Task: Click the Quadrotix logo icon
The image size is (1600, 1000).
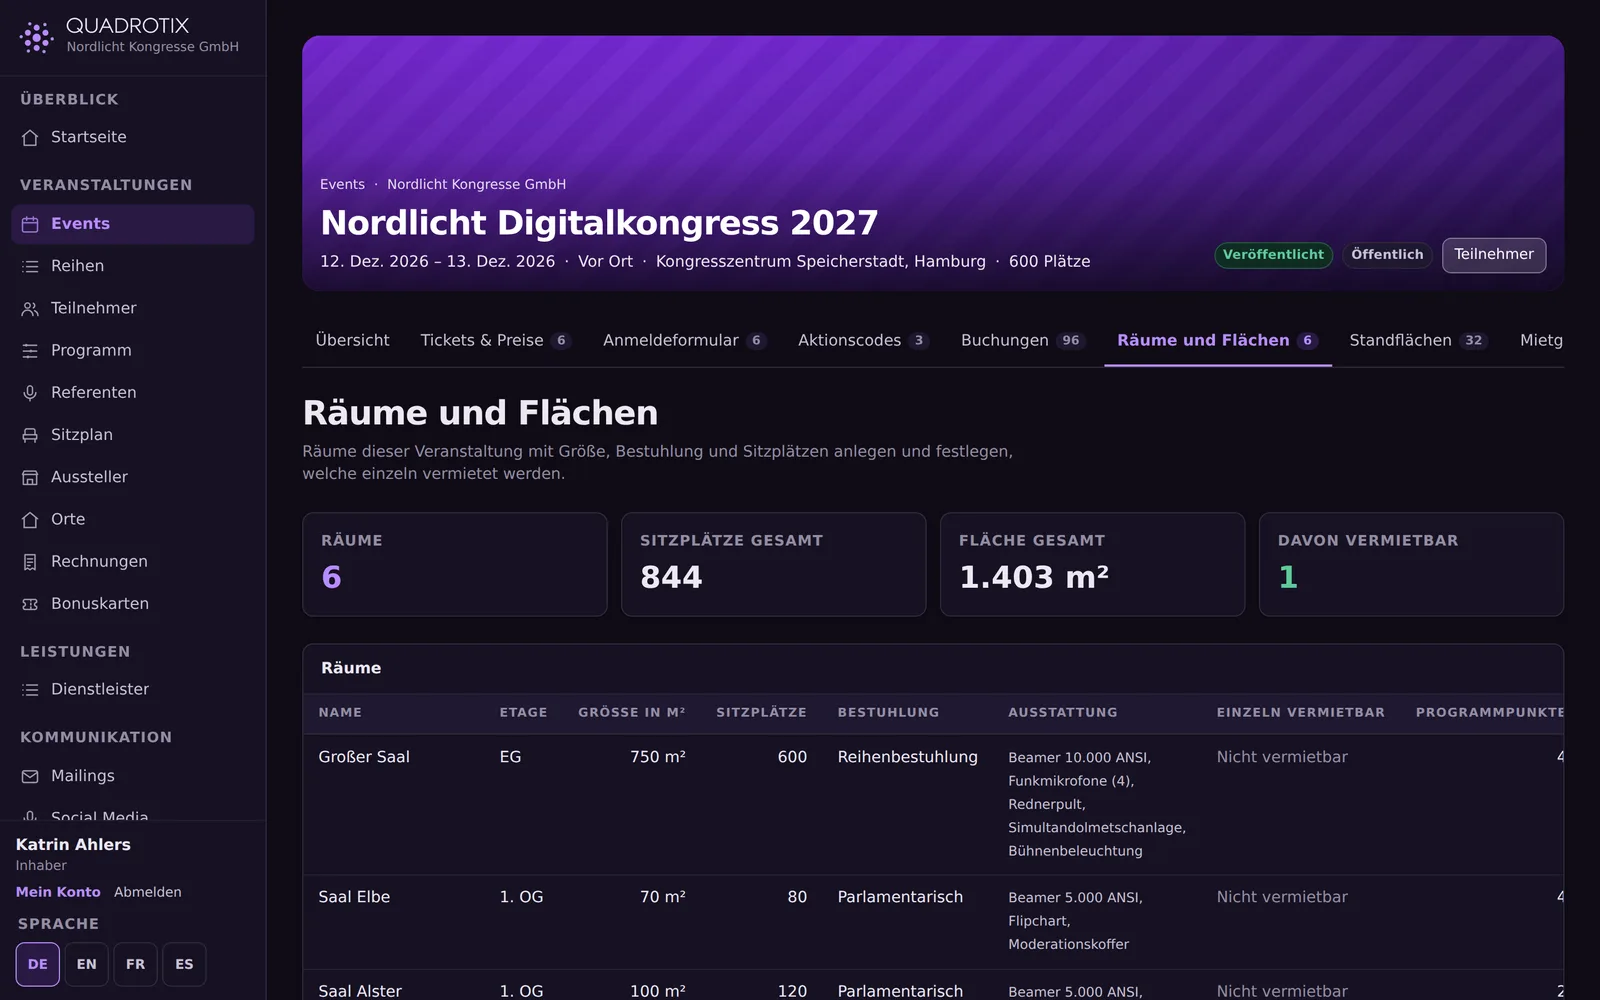Action: (36, 37)
